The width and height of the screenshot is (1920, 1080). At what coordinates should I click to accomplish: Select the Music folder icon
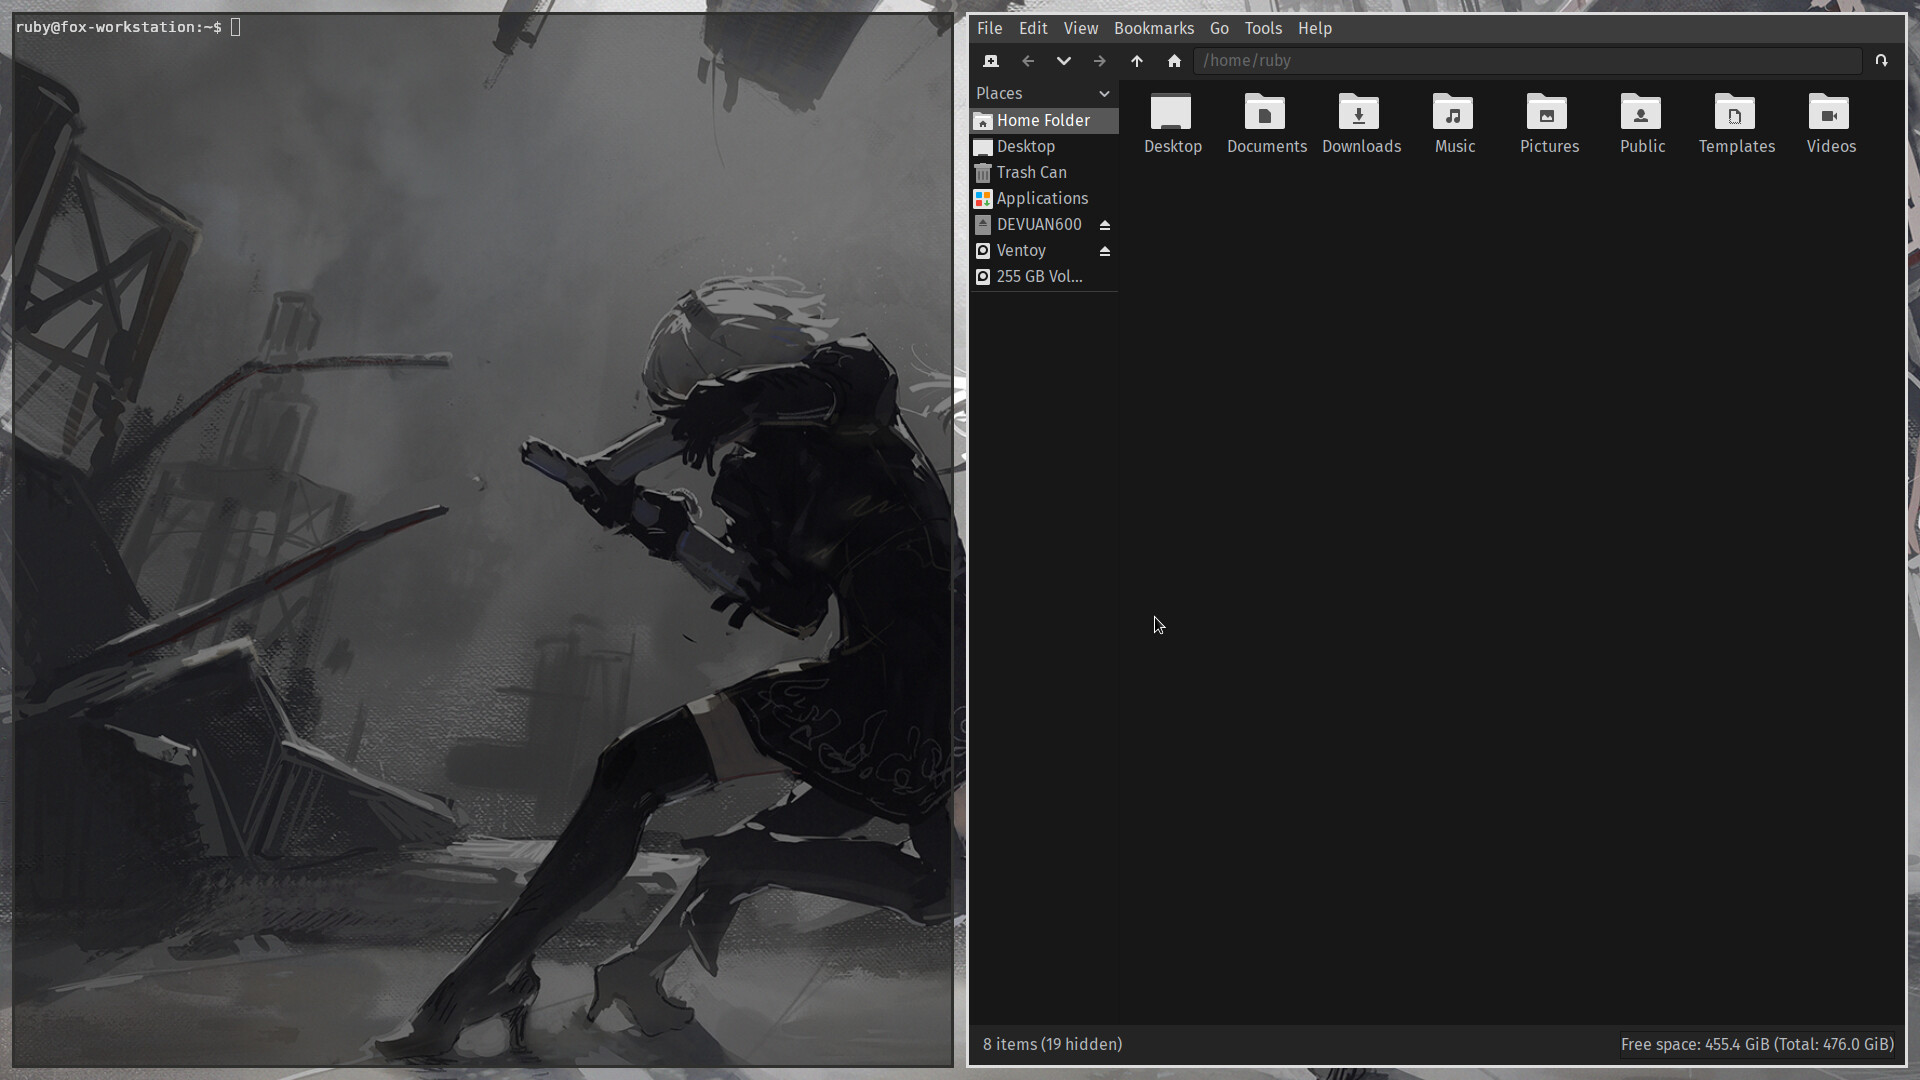pyautogui.click(x=1454, y=114)
